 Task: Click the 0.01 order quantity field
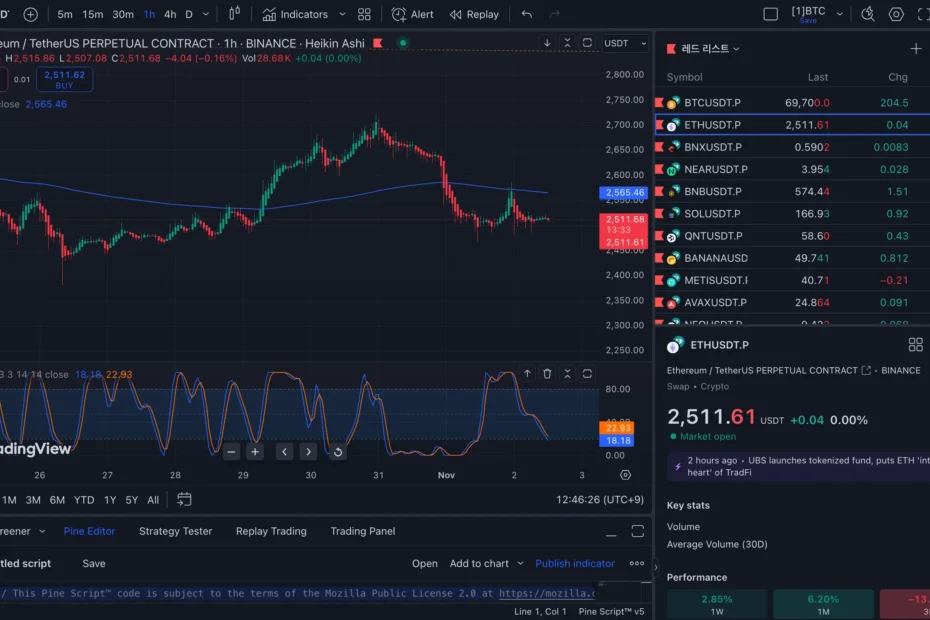[22, 80]
